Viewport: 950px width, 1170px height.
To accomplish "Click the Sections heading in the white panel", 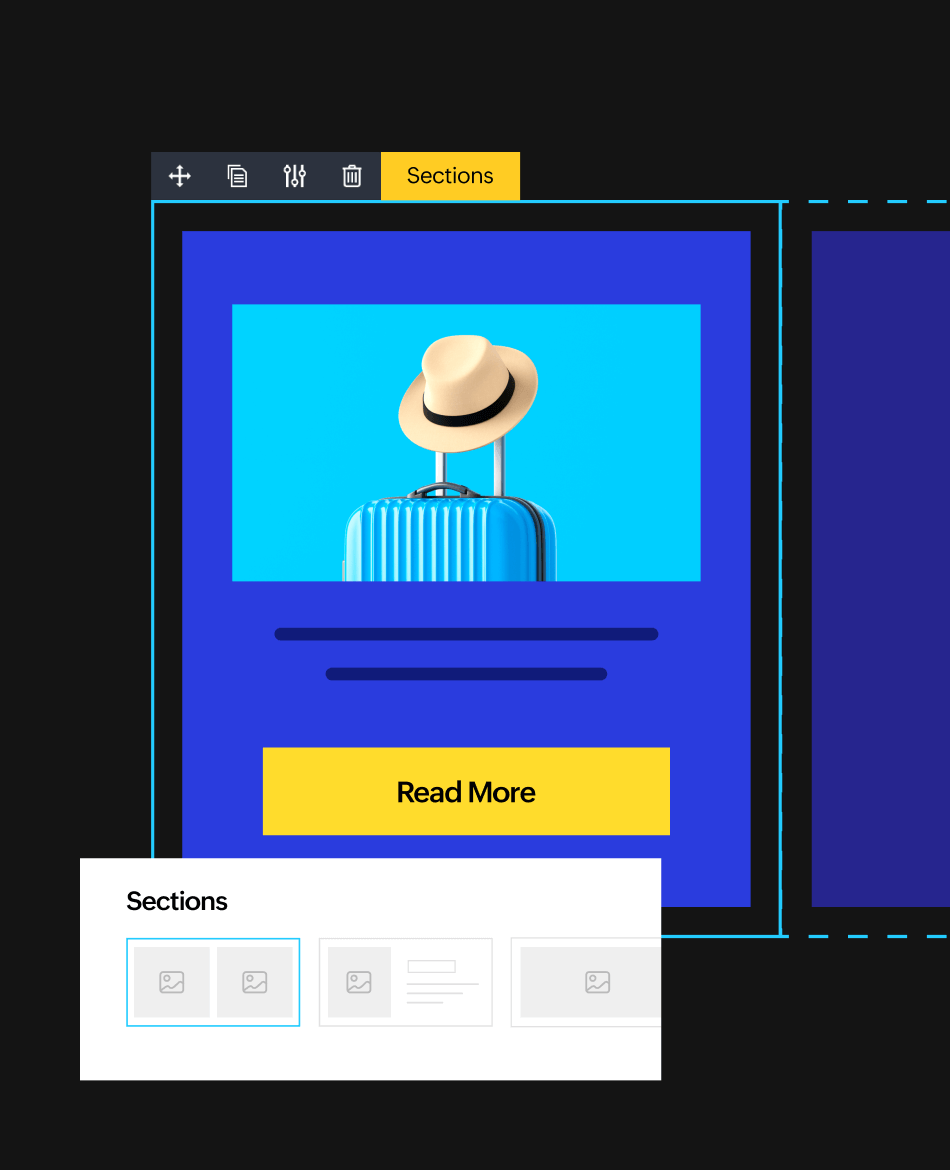I will (x=177, y=901).
